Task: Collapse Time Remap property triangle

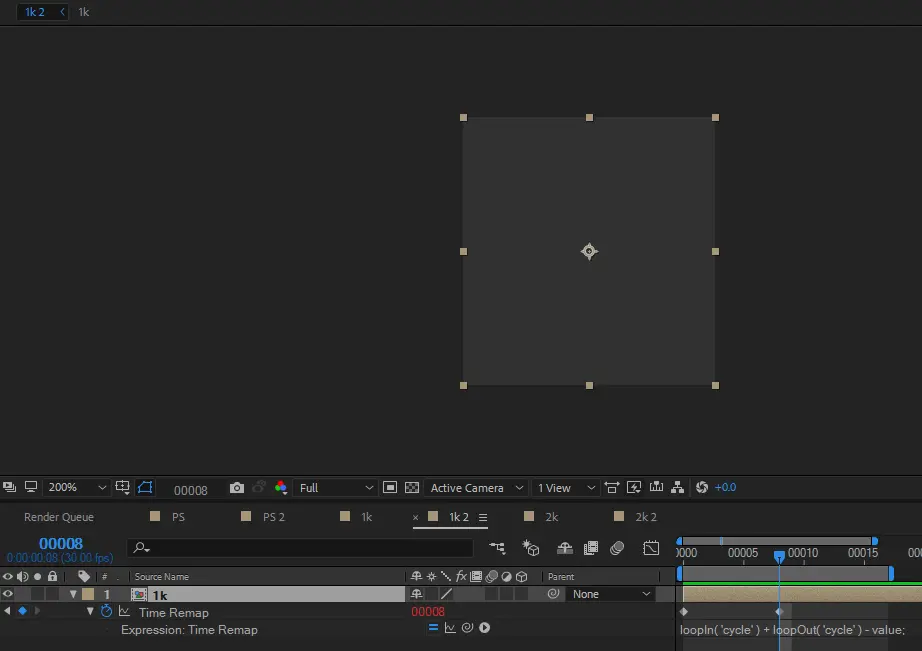Action: [x=90, y=611]
